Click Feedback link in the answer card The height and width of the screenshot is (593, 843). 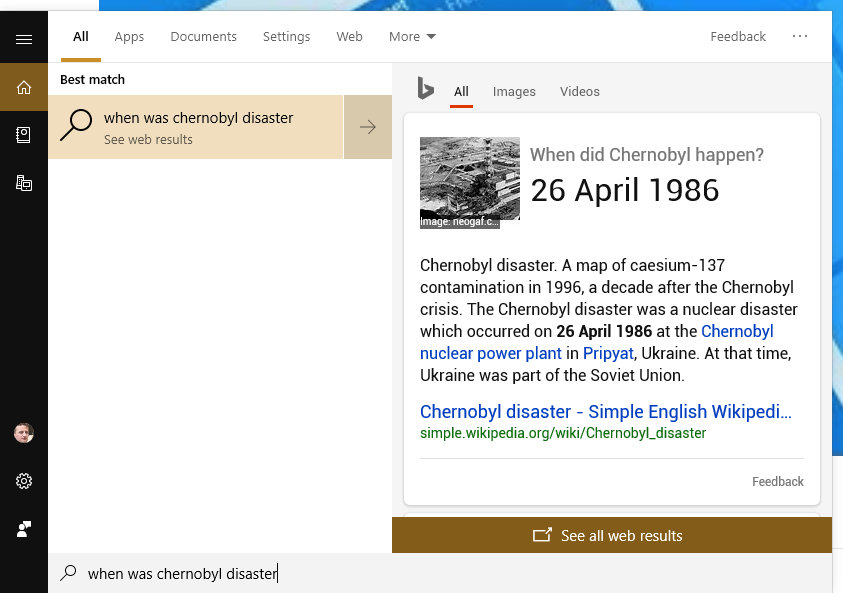pos(777,481)
